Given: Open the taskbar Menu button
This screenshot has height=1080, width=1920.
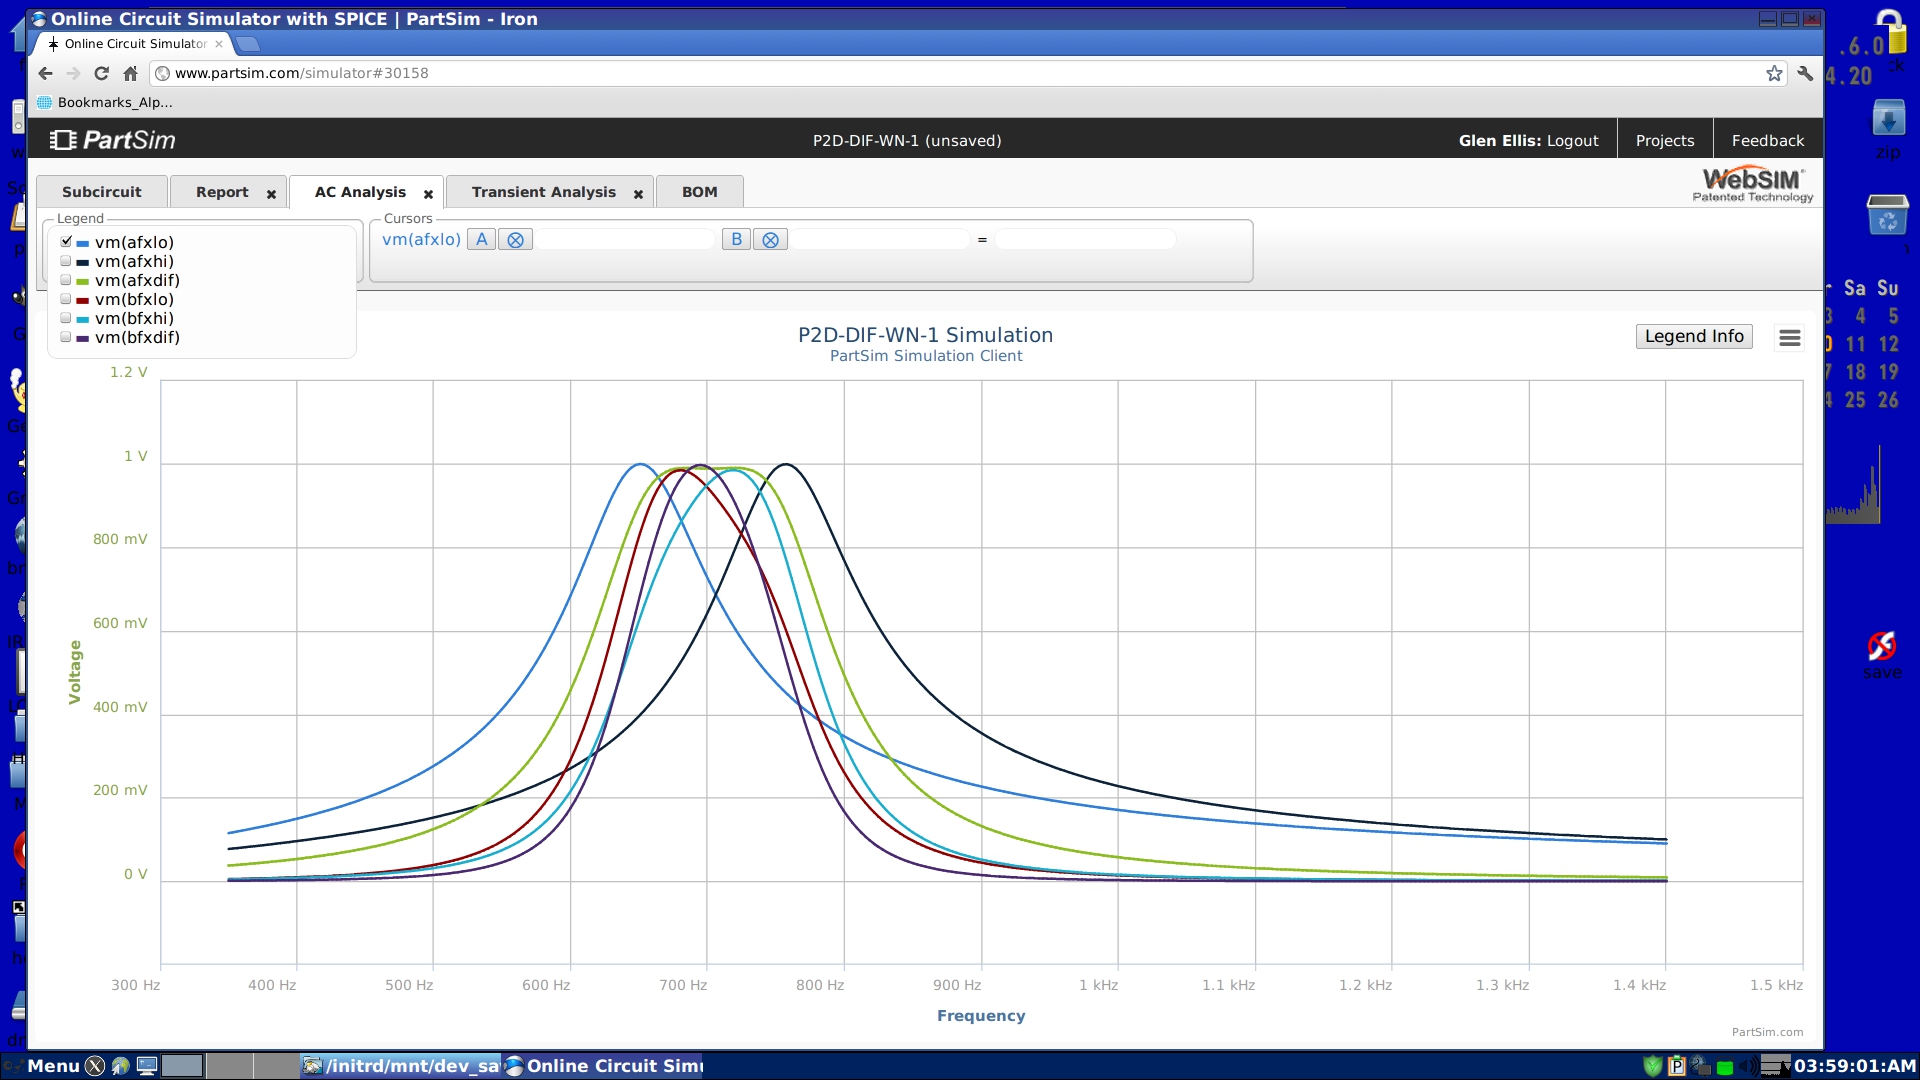Looking at the screenshot, I should [53, 1066].
